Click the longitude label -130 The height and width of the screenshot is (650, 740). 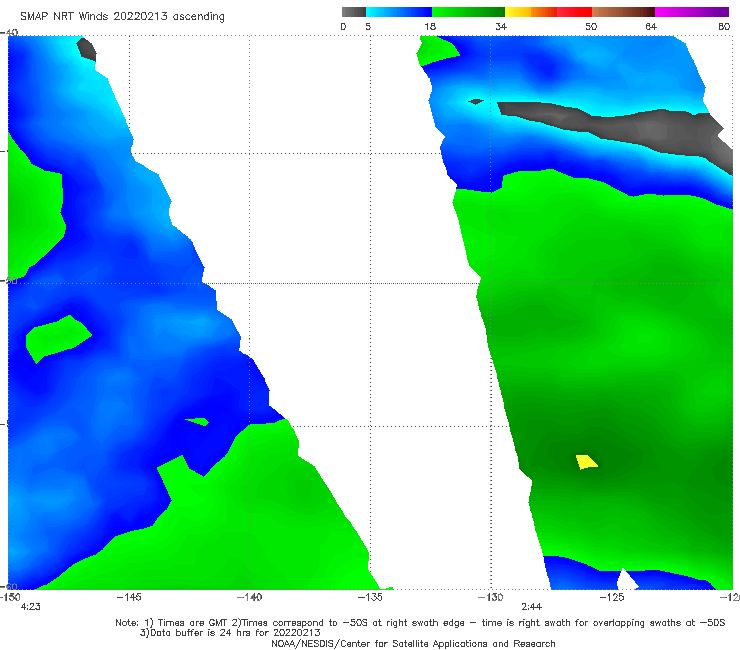(491, 597)
